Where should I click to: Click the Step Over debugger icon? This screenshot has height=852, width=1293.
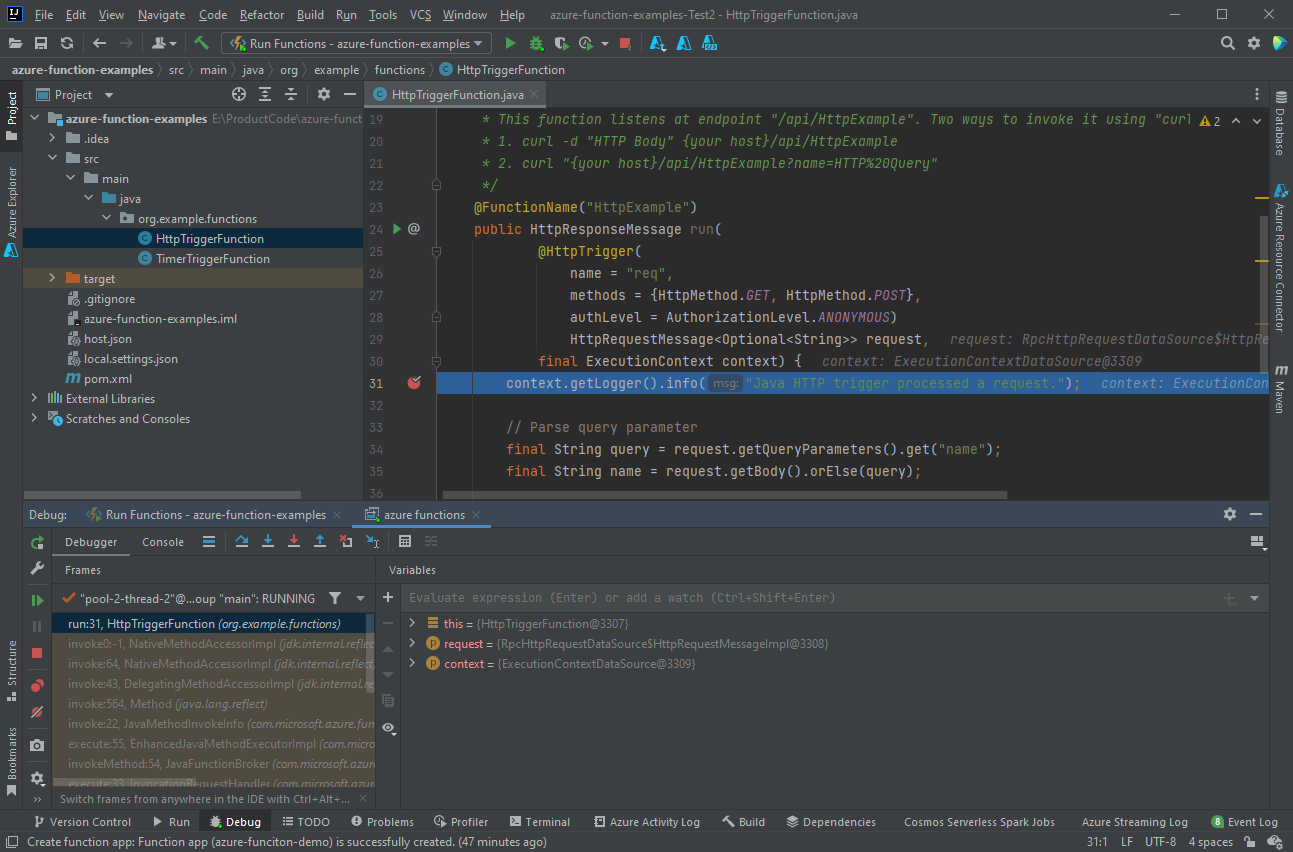coord(242,541)
